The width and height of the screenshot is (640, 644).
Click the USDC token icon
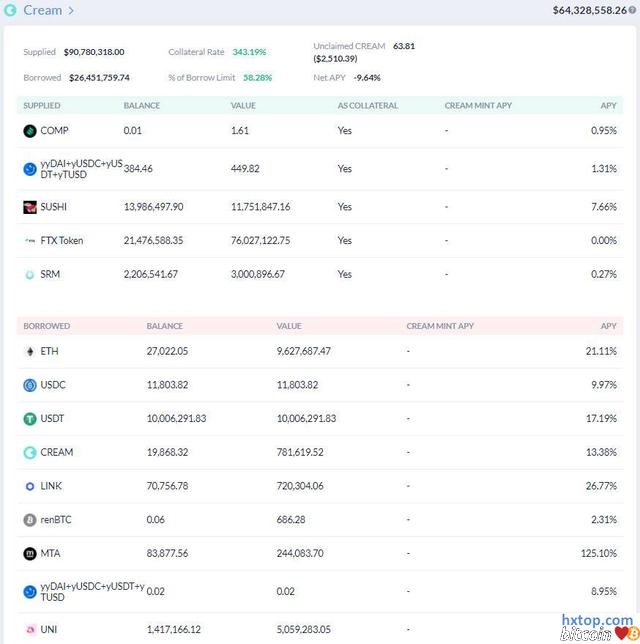[x=30, y=385]
